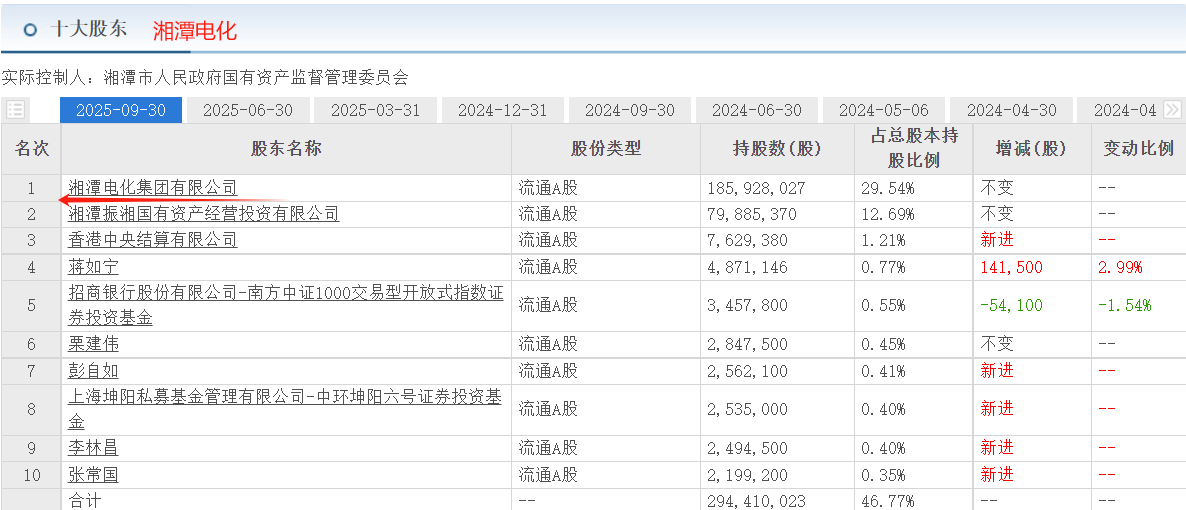
Task: Open the 2024-06-30 date tab
Action: point(756,110)
